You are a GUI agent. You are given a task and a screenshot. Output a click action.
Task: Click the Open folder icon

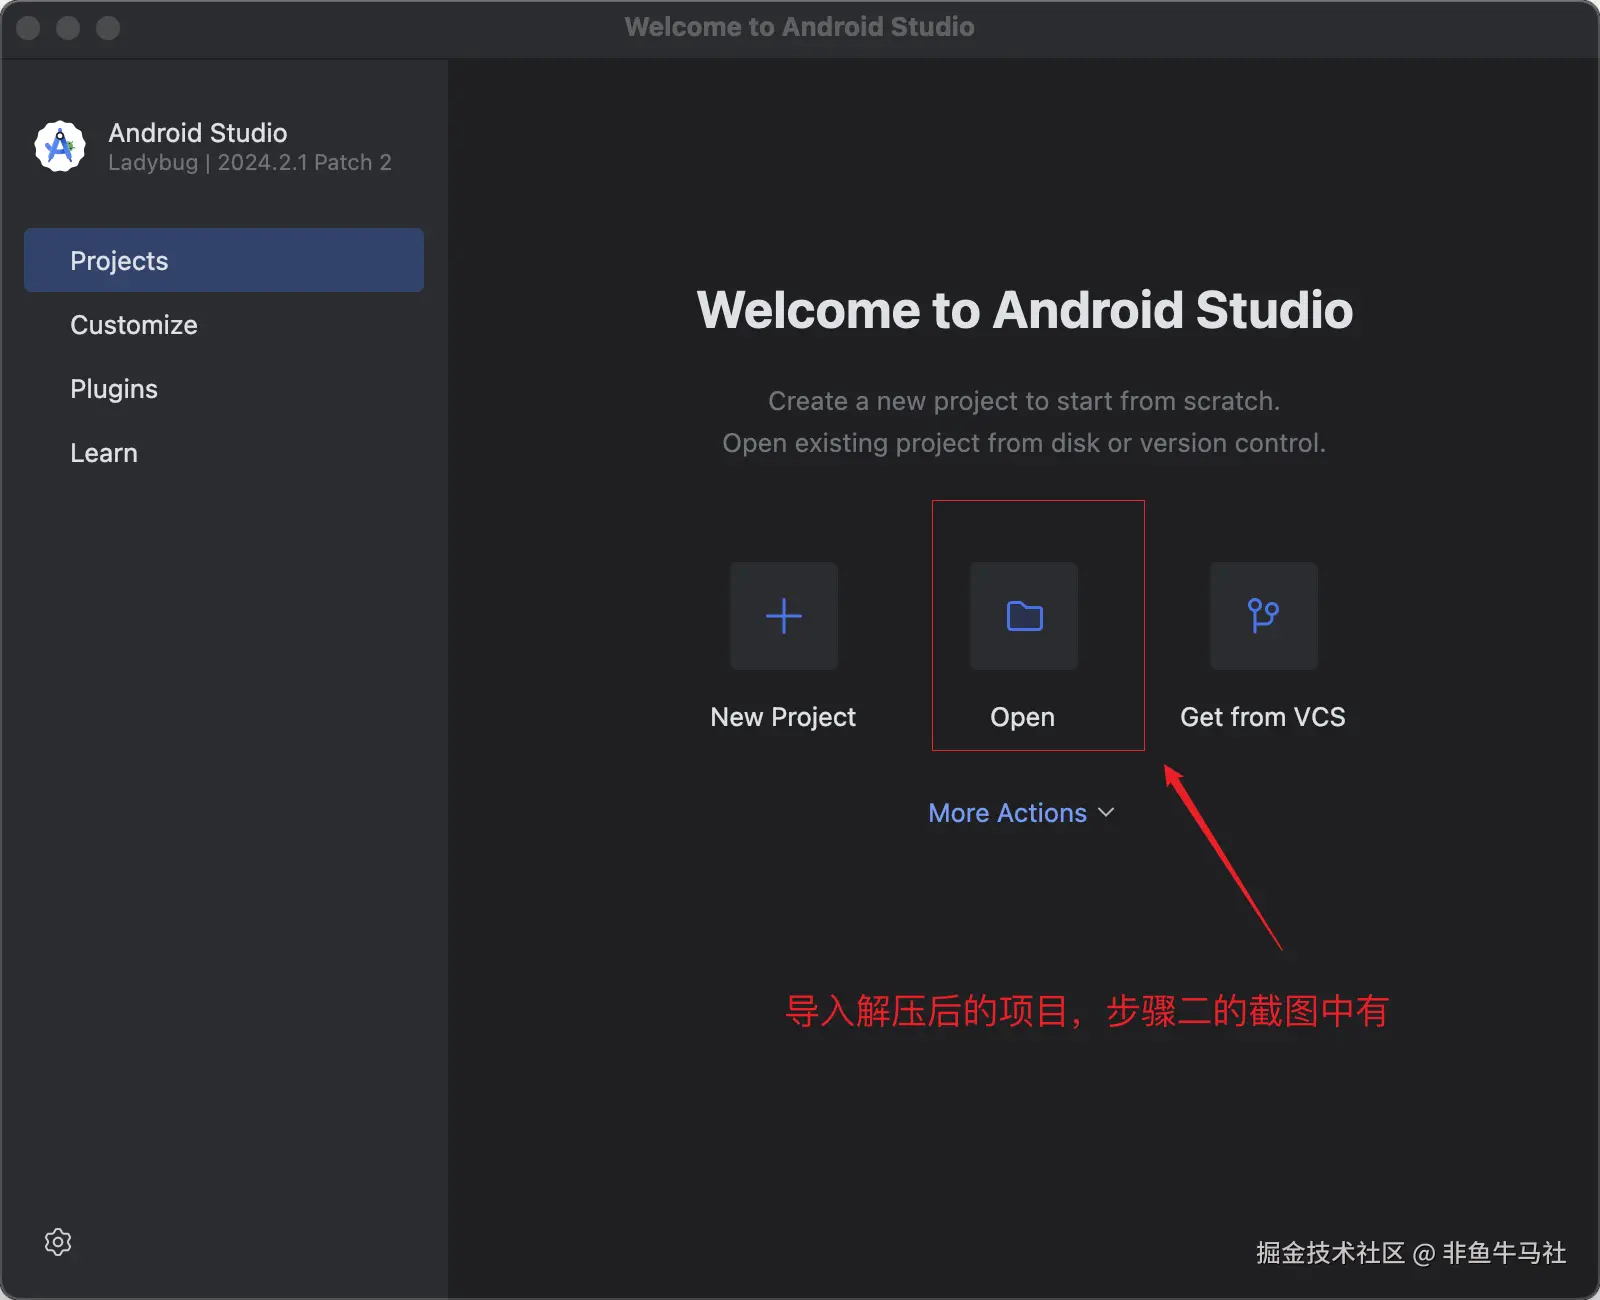1024,616
